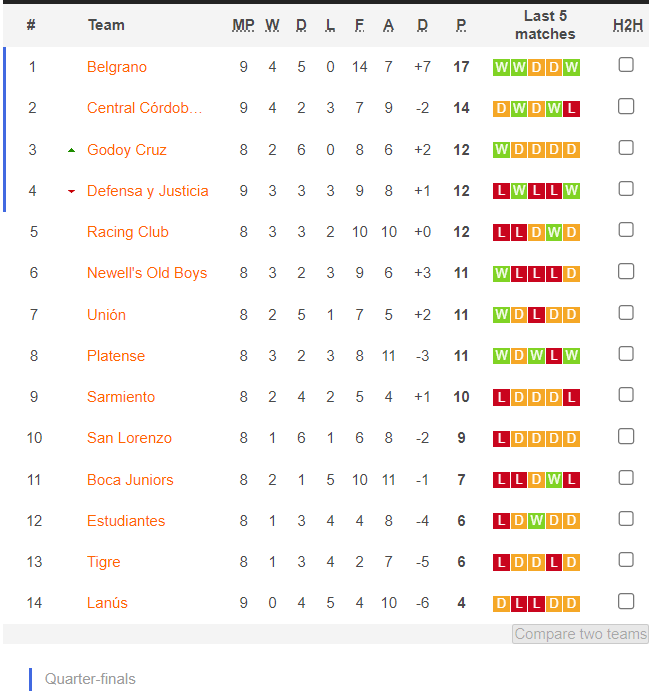The image size is (652, 697).
Task: Tick the H2H checkbox for Racing Club
Action: pyautogui.click(x=626, y=230)
